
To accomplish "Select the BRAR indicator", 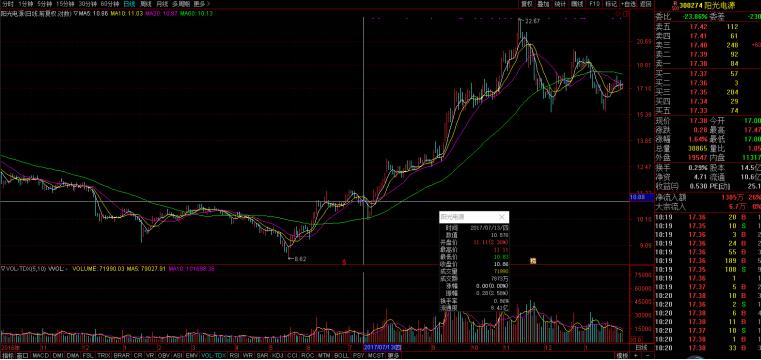I will coord(122,355).
